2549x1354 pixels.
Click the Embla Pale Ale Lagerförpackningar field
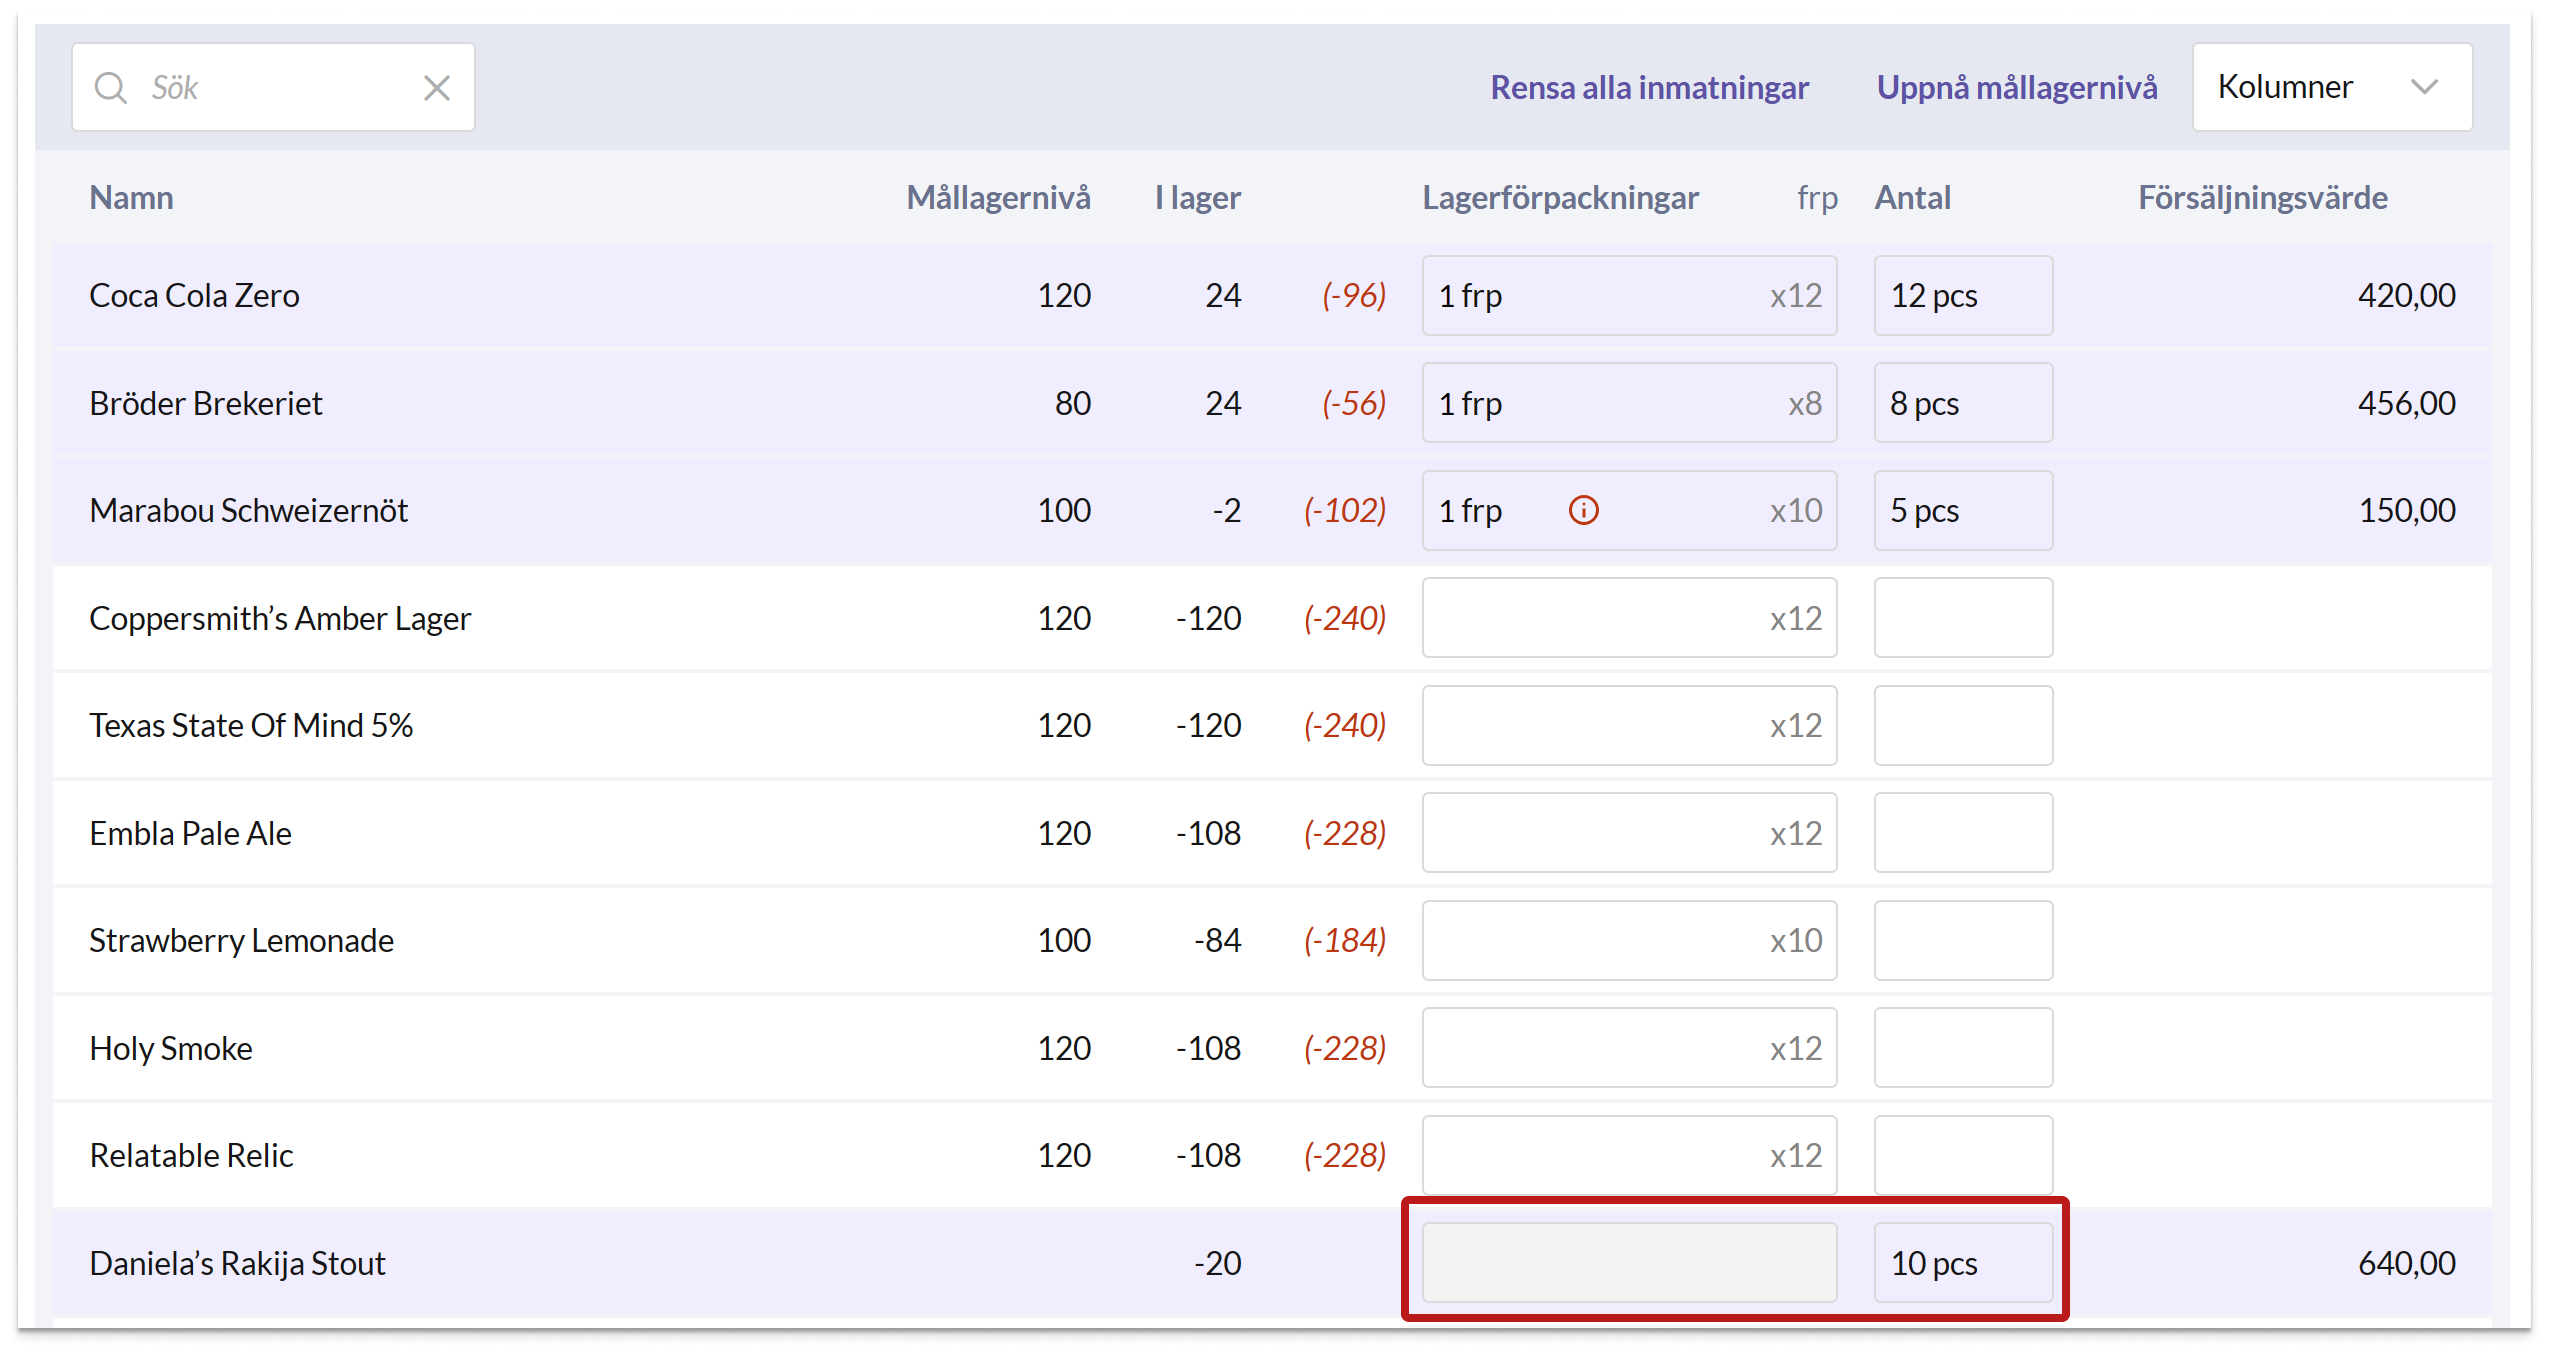(1629, 833)
